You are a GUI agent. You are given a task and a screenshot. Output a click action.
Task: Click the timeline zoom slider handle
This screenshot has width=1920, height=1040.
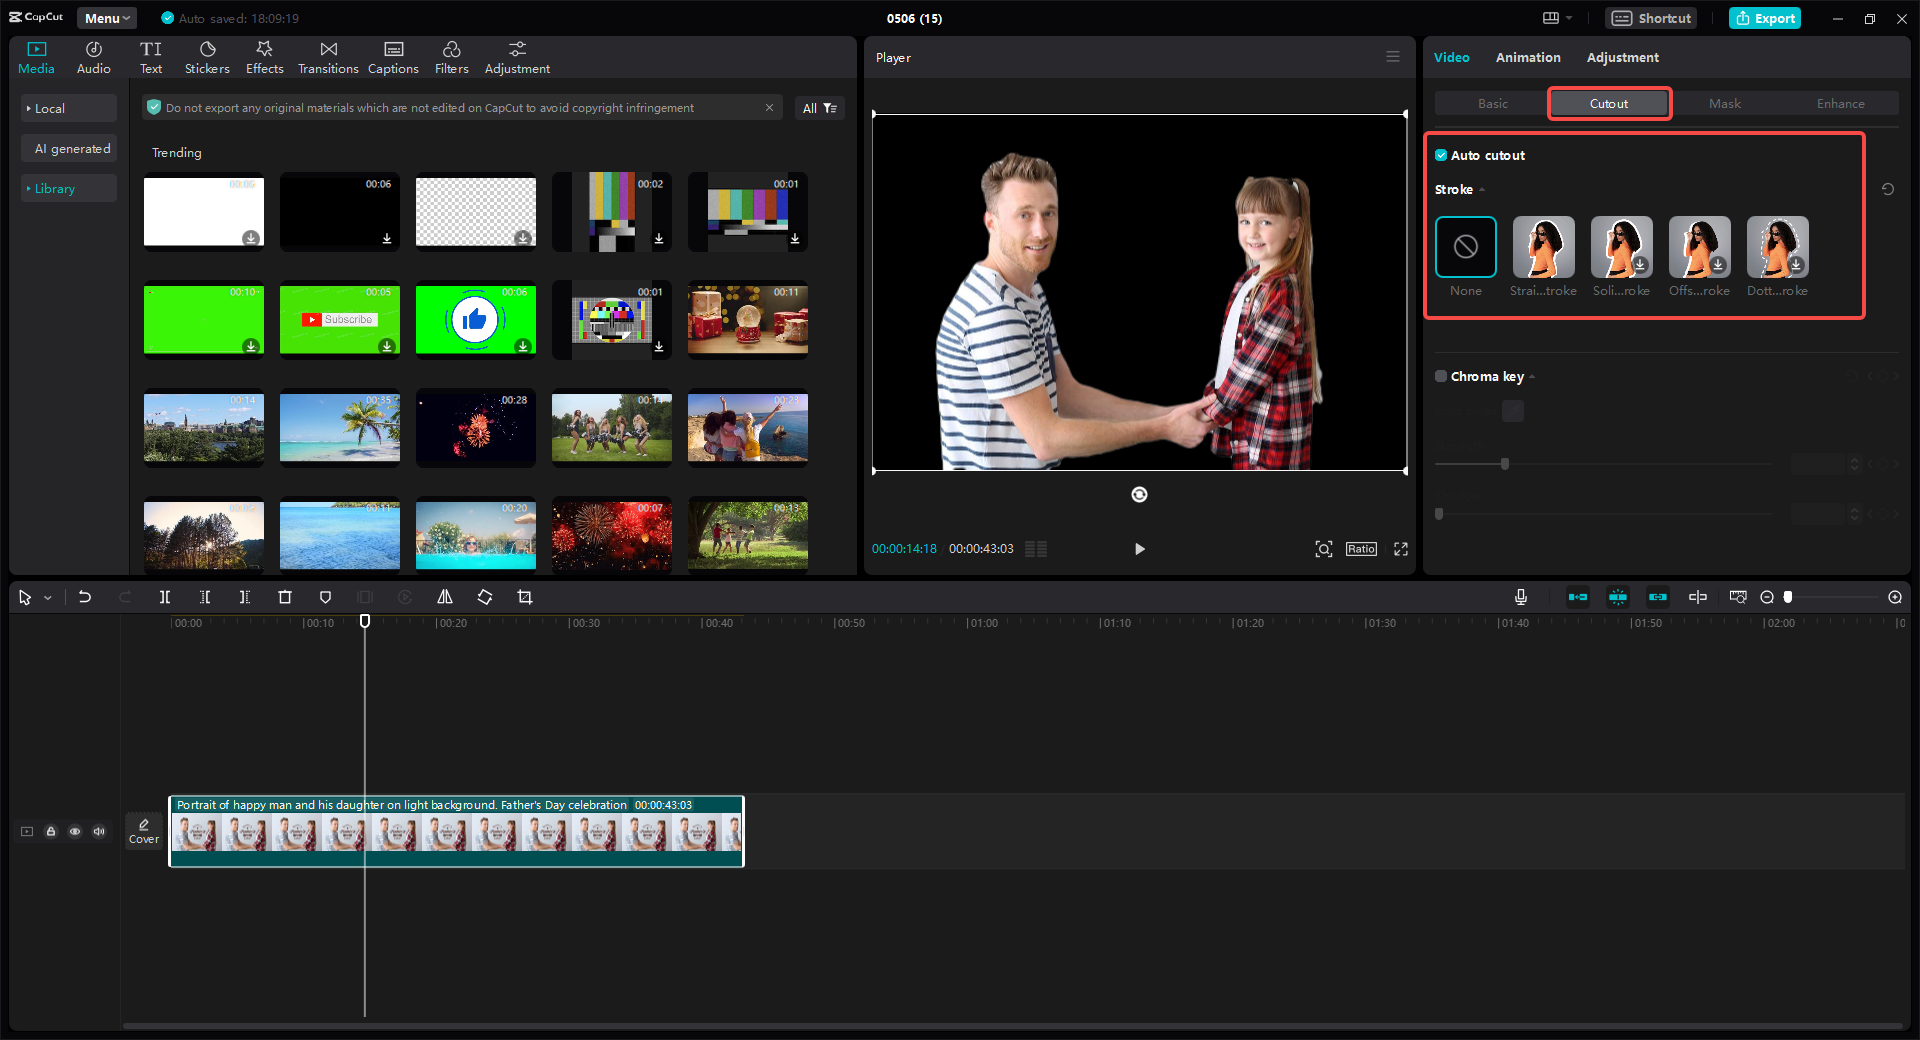point(1788,597)
